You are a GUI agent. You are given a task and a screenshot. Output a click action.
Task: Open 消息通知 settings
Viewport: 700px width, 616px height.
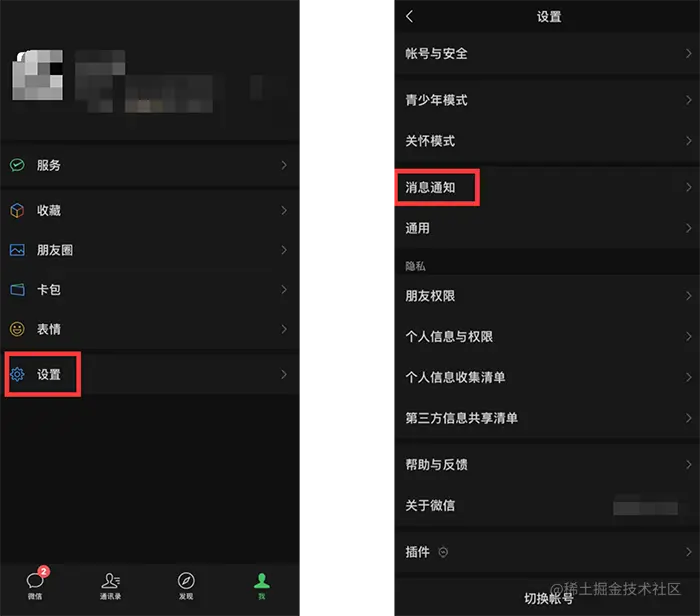click(547, 187)
